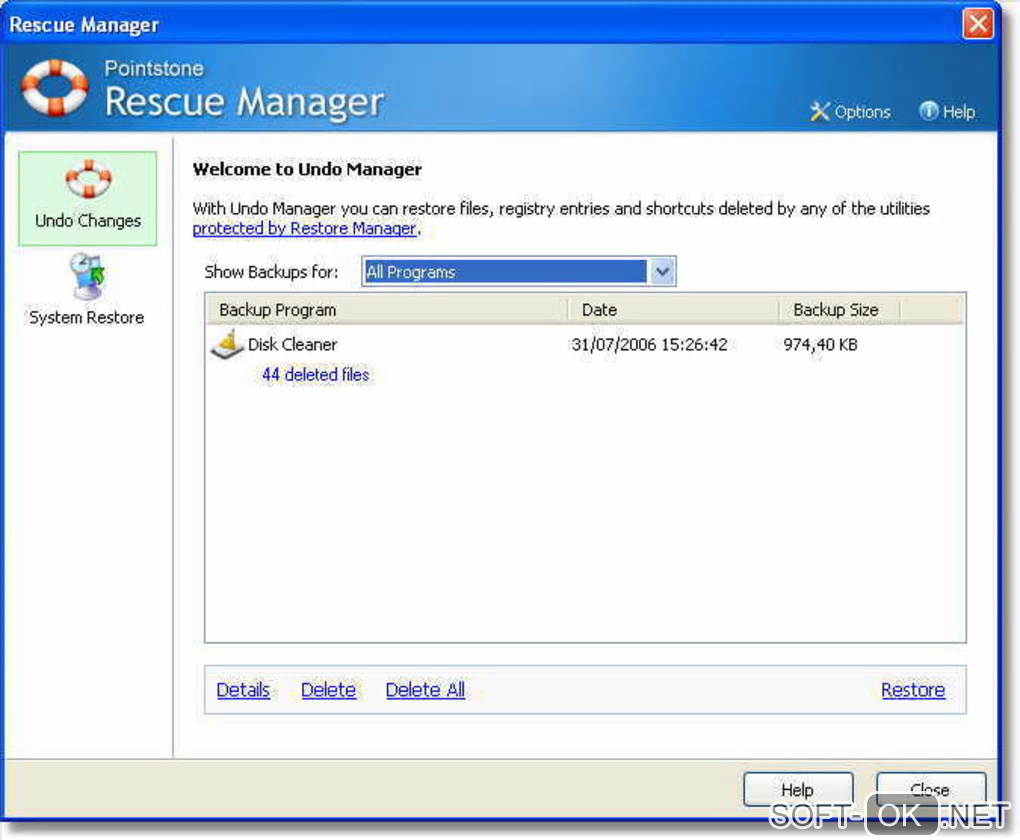
Task: Open Help in the header bar
Action: pyautogui.click(x=947, y=111)
